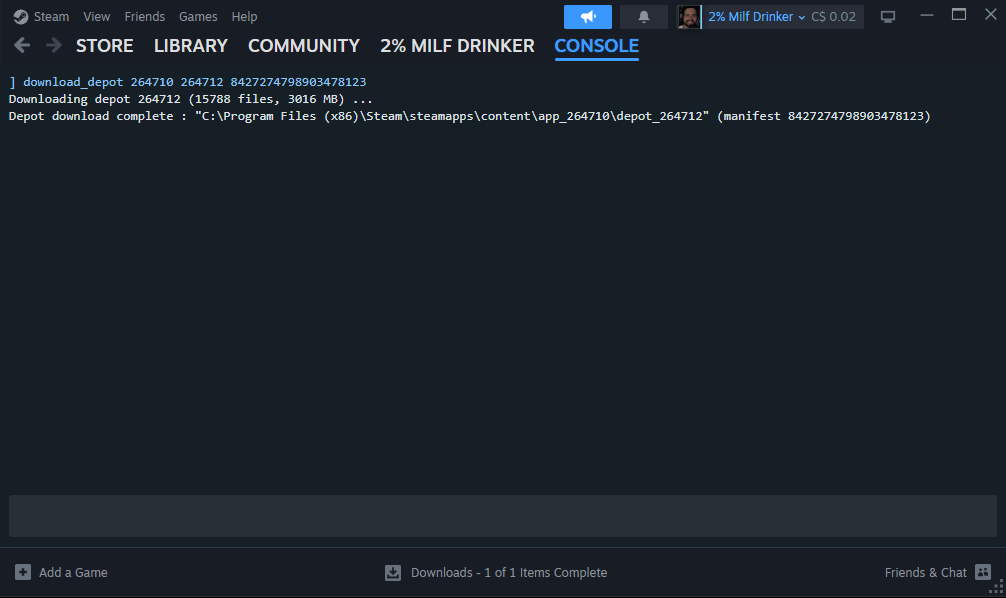The image size is (1006, 598).
Task: Open the Games menu
Action: tap(198, 17)
